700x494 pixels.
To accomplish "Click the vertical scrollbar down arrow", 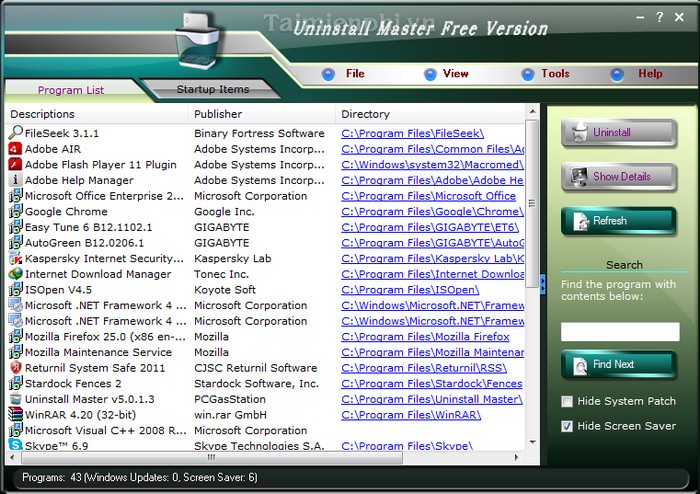I will point(532,442).
